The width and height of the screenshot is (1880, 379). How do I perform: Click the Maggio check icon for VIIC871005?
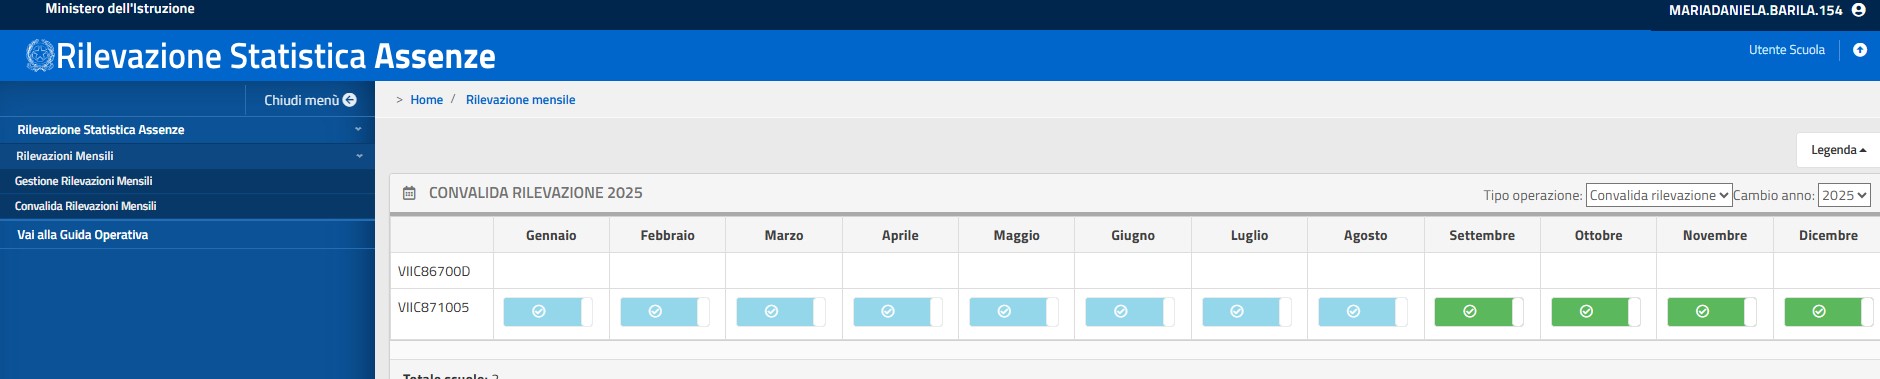point(1004,312)
